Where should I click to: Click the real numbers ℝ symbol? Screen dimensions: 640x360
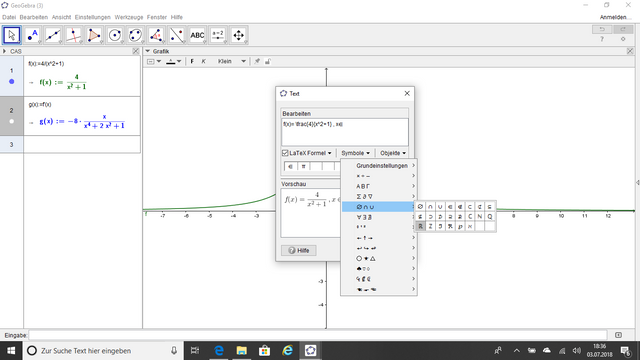(x=420, y=227)
